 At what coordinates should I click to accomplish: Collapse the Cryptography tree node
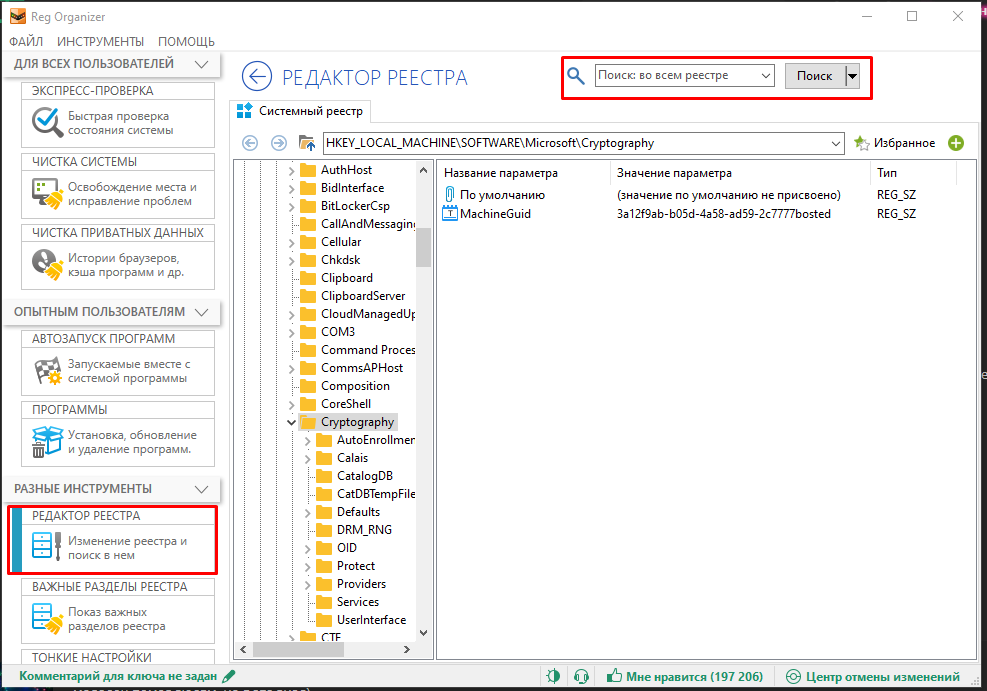coord(291,422)
